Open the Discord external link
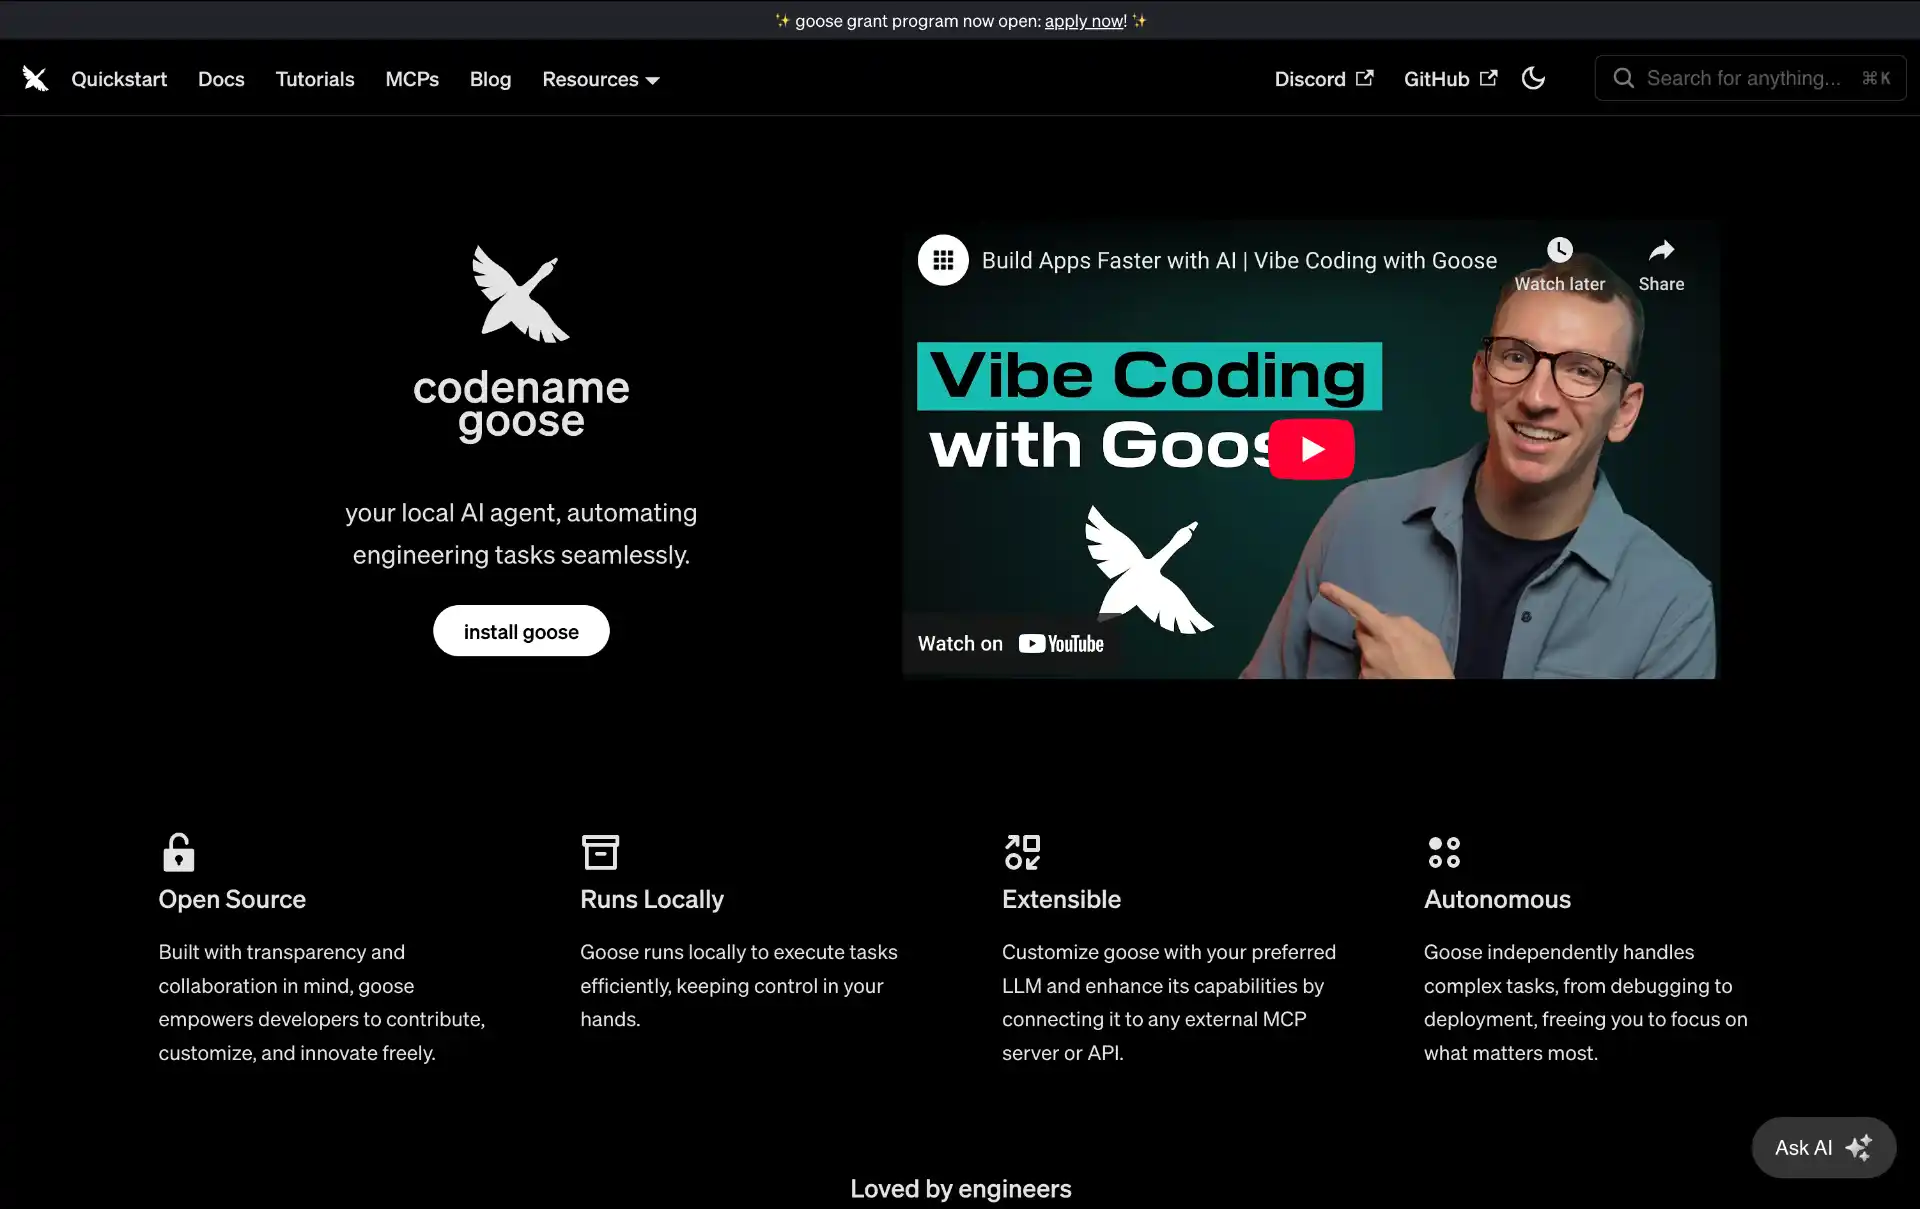The width and height of the screenshot is (1920, 1209). tap(1323, 79)
